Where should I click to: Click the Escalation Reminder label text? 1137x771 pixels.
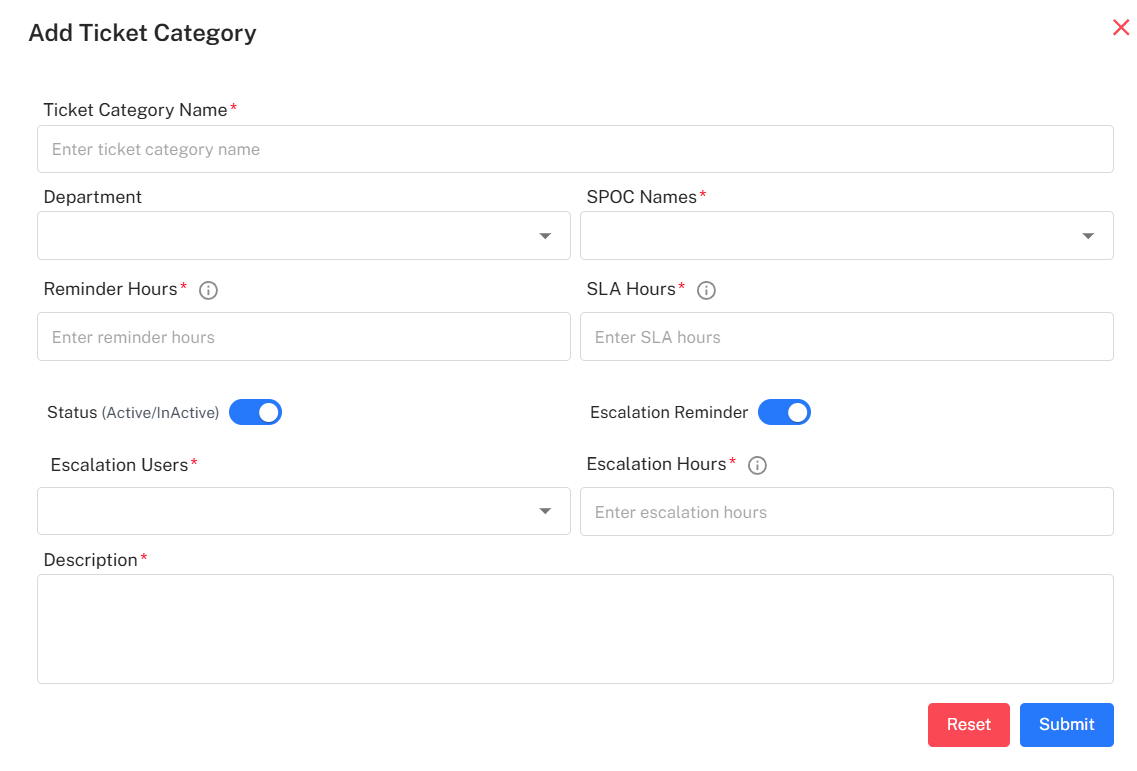coord(668,412)
